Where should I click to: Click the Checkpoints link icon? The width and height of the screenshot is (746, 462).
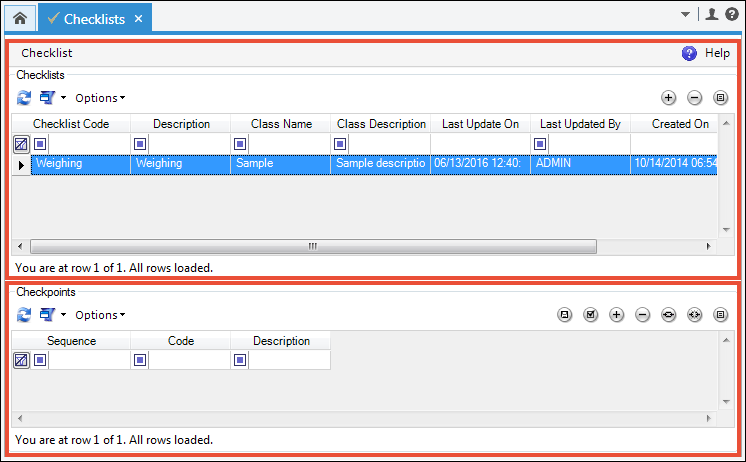tap(668, 315)
